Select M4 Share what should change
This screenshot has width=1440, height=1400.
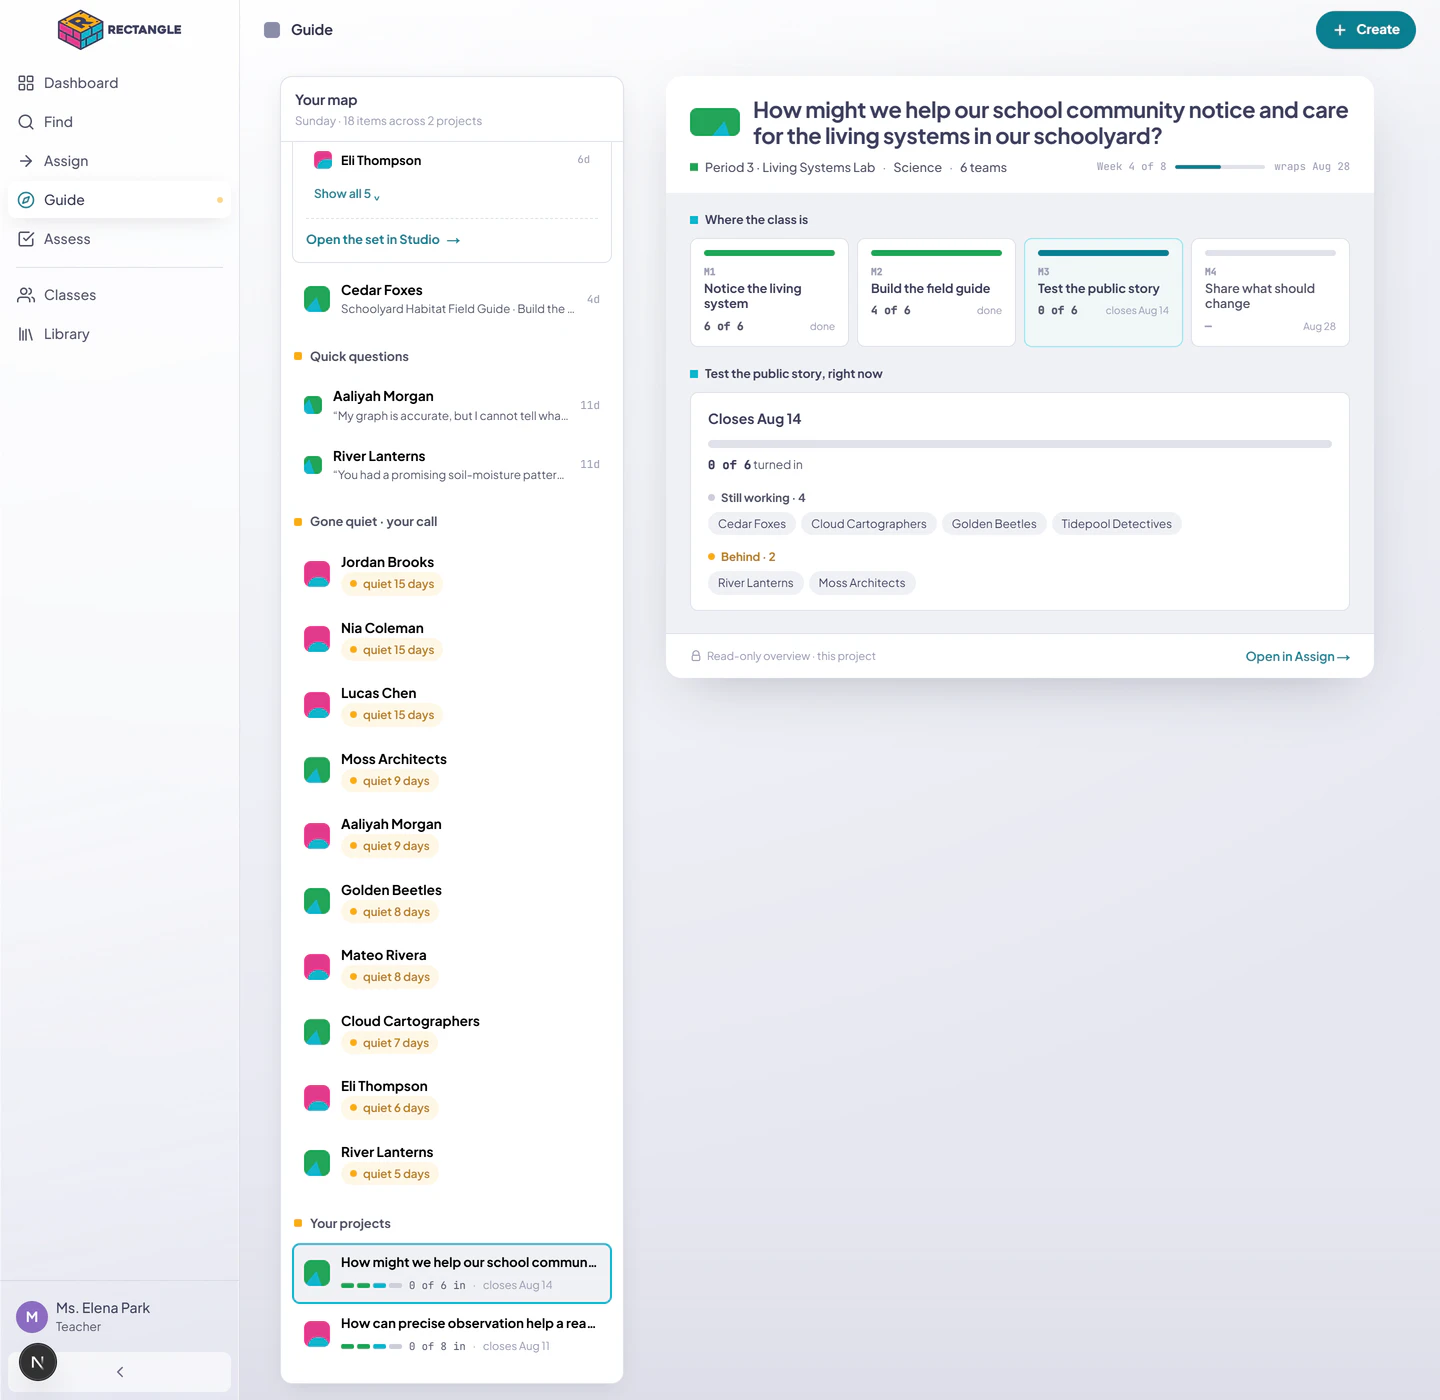1270,292
